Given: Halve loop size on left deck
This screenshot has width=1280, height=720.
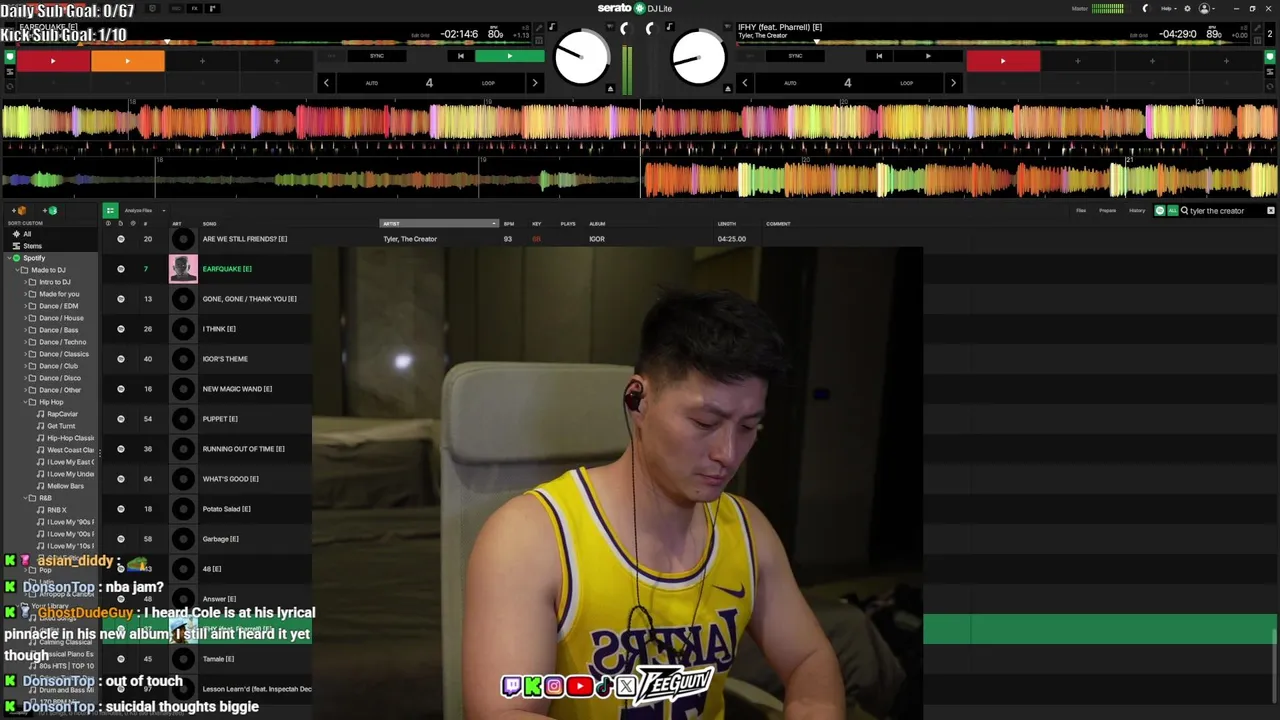Looking at the screenshot, I should click(x=326, y=83).
